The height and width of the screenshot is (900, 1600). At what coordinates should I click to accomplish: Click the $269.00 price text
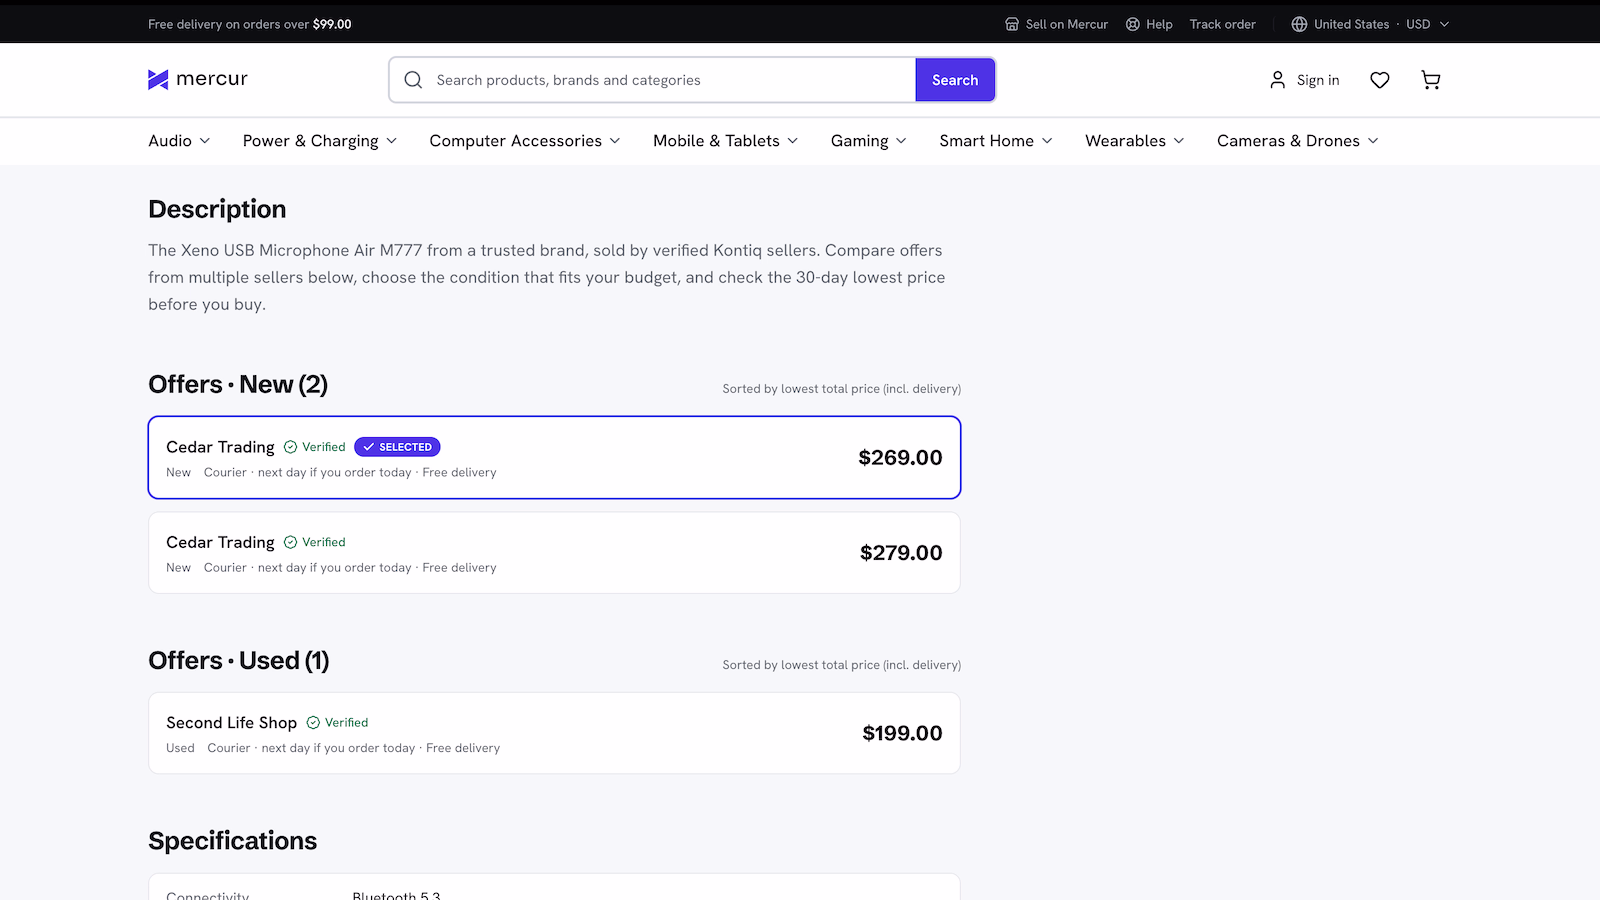point(900,457)
